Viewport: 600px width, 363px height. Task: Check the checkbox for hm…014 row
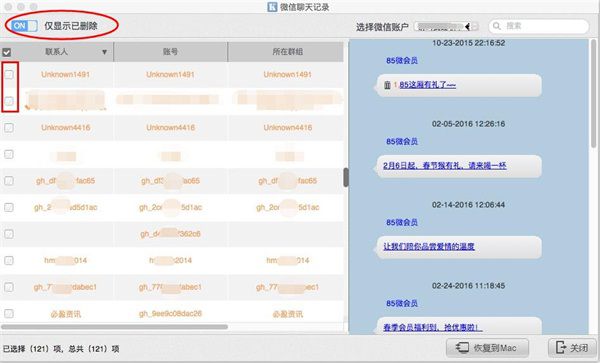tap(9, 260)
